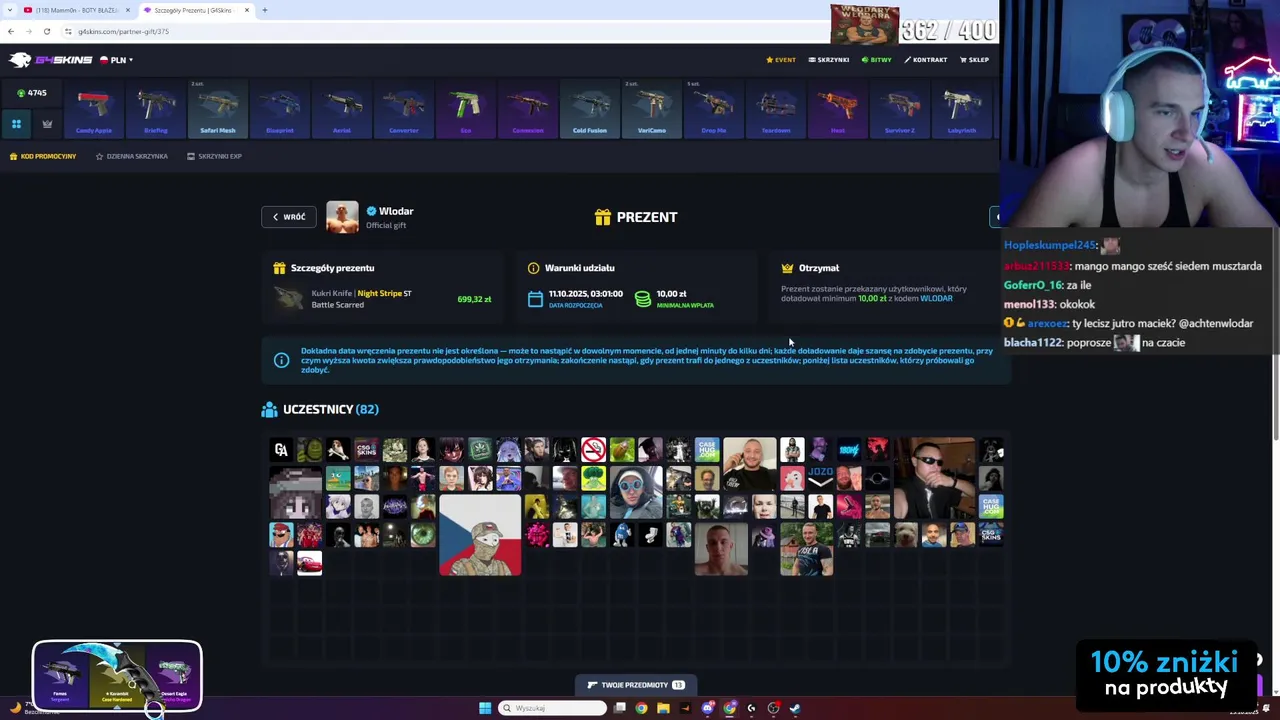Switch to all drops grid view
The height and width of the screenshot is (720, 1280).
pyautogui.click(x=16, y=124)
